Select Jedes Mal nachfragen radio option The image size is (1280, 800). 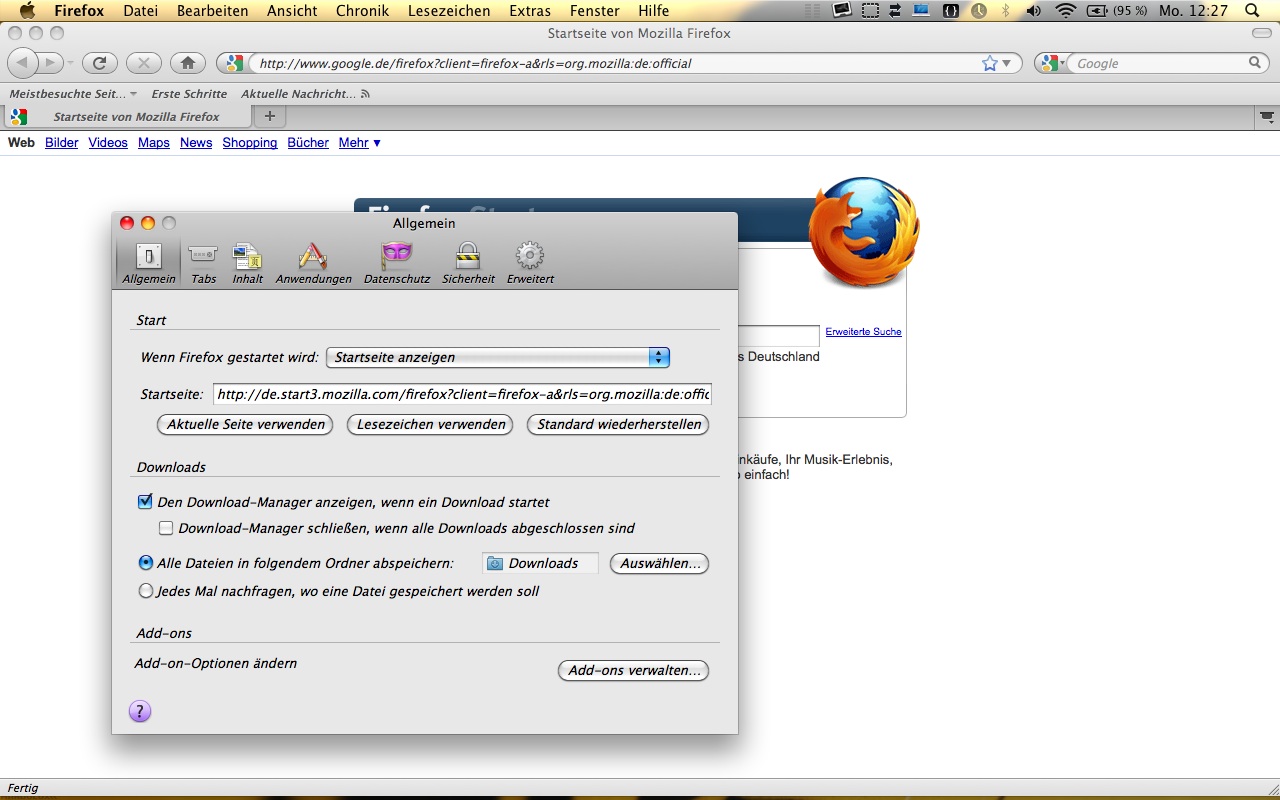pyautogui.click(x=146, y=591)
